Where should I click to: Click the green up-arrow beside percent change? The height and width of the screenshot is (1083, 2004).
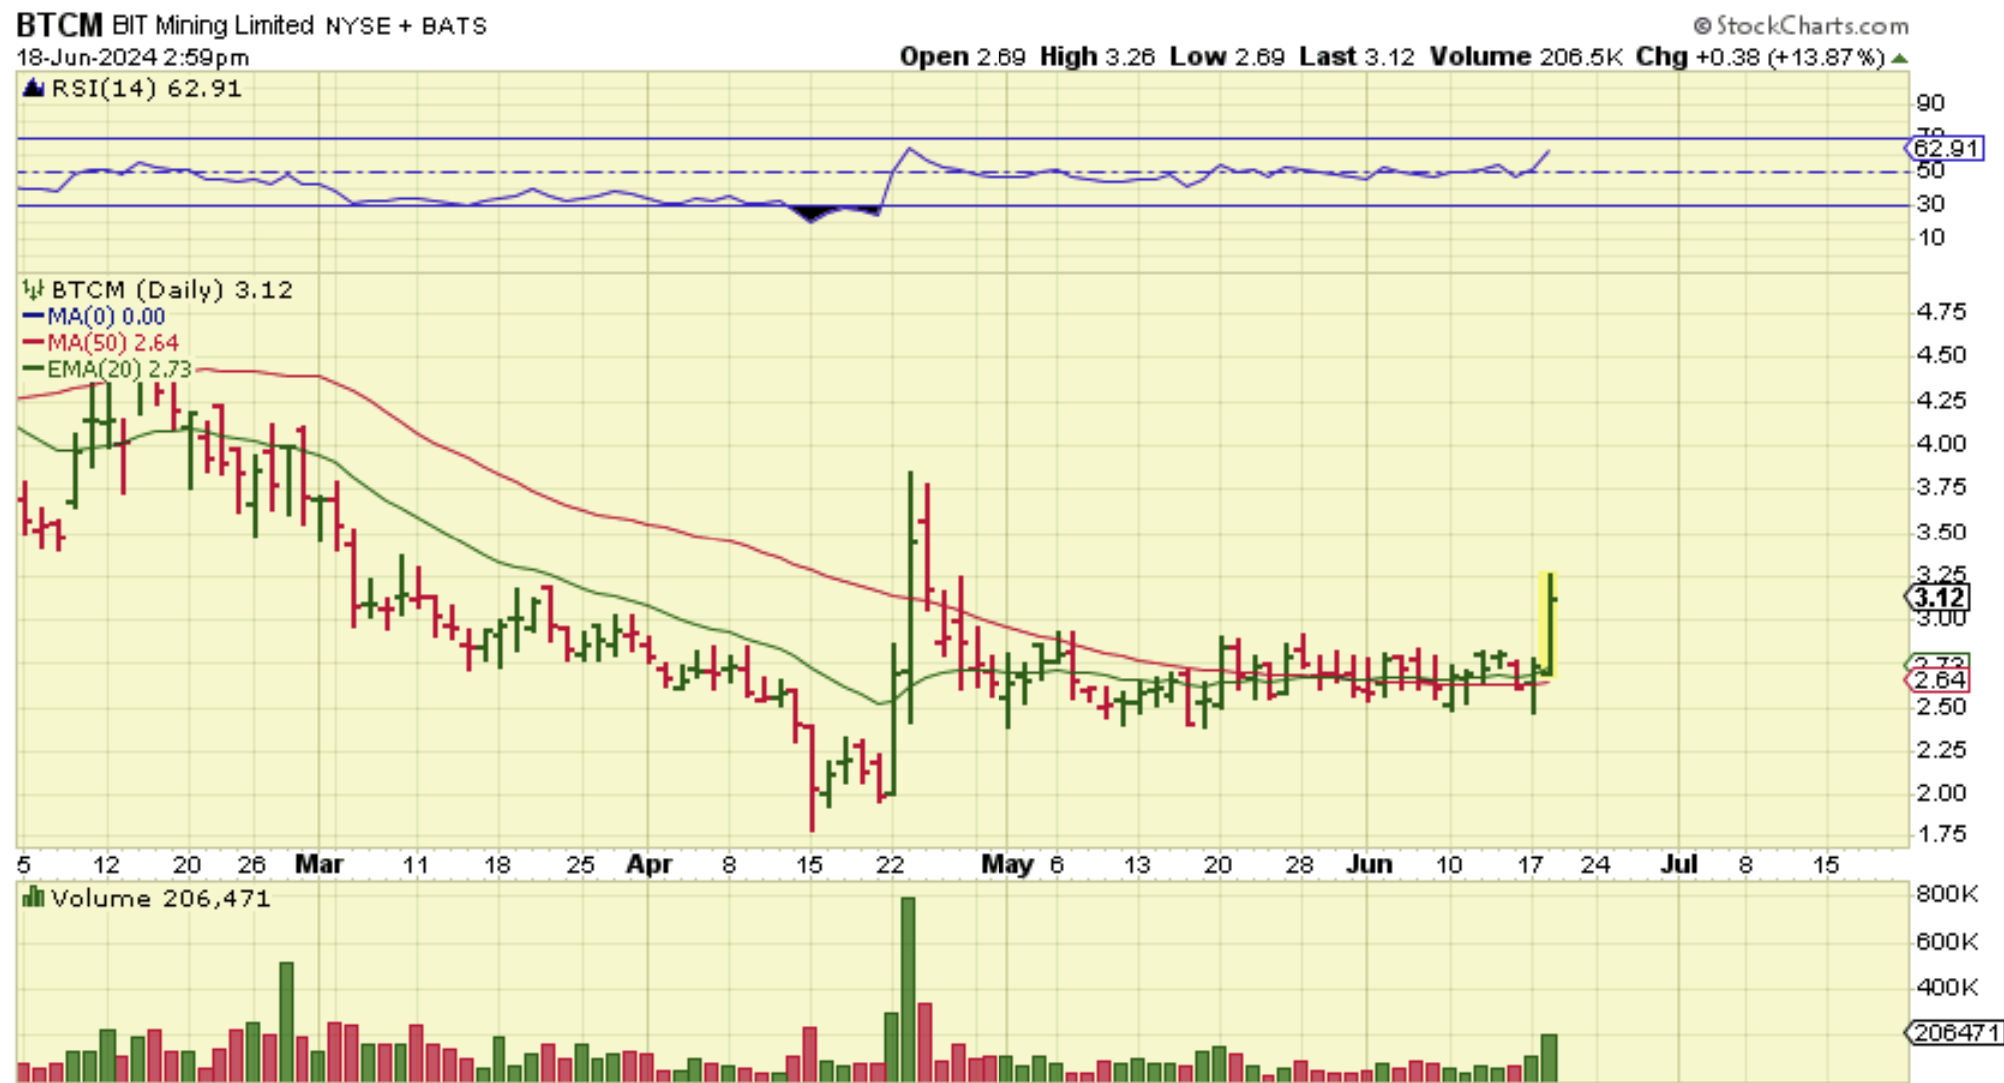tap(1899, 58)
